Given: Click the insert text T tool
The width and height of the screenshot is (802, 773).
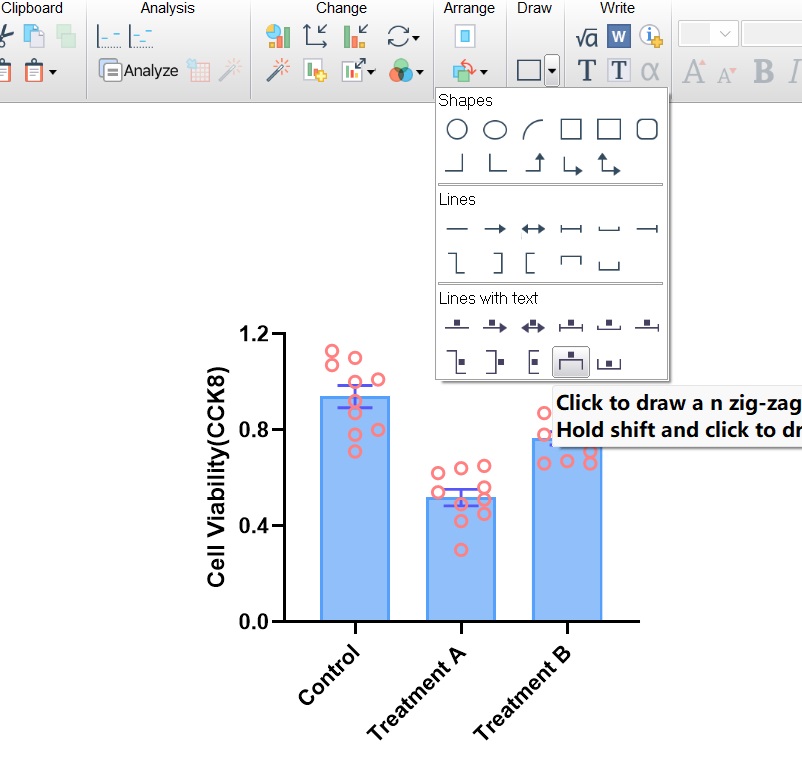Looking at the screenshot, I should click(x=587, y=71).
